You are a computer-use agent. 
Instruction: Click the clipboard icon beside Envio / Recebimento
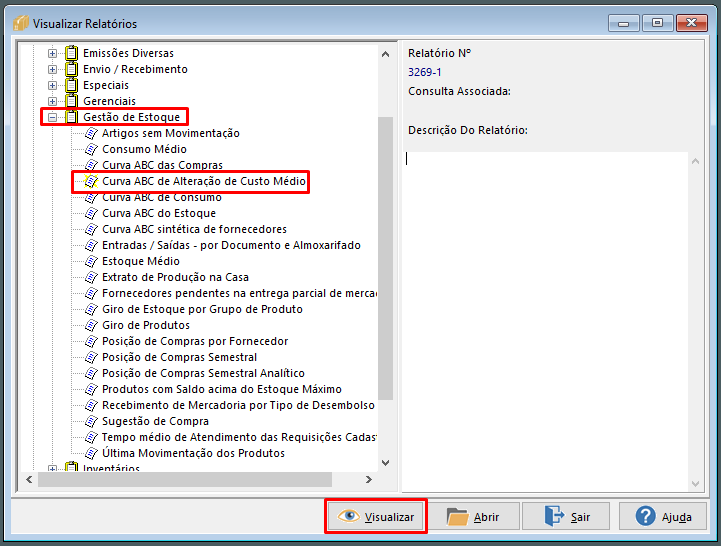click(71, 69)
